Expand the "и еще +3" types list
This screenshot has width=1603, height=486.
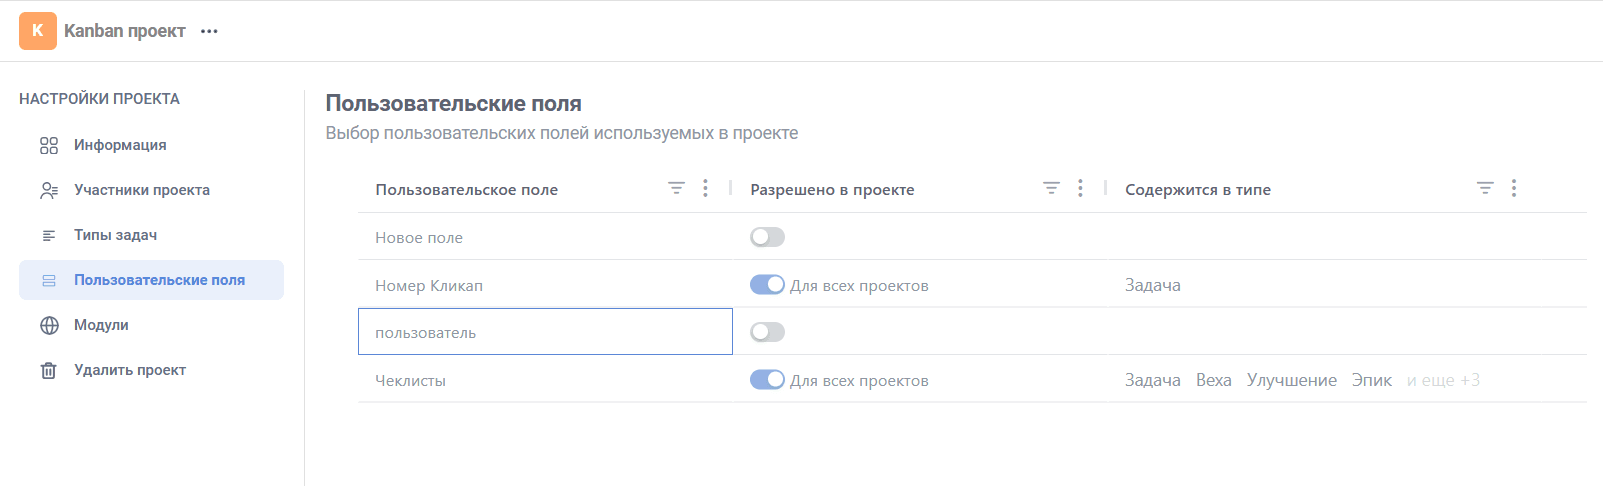click(1443, 380)
